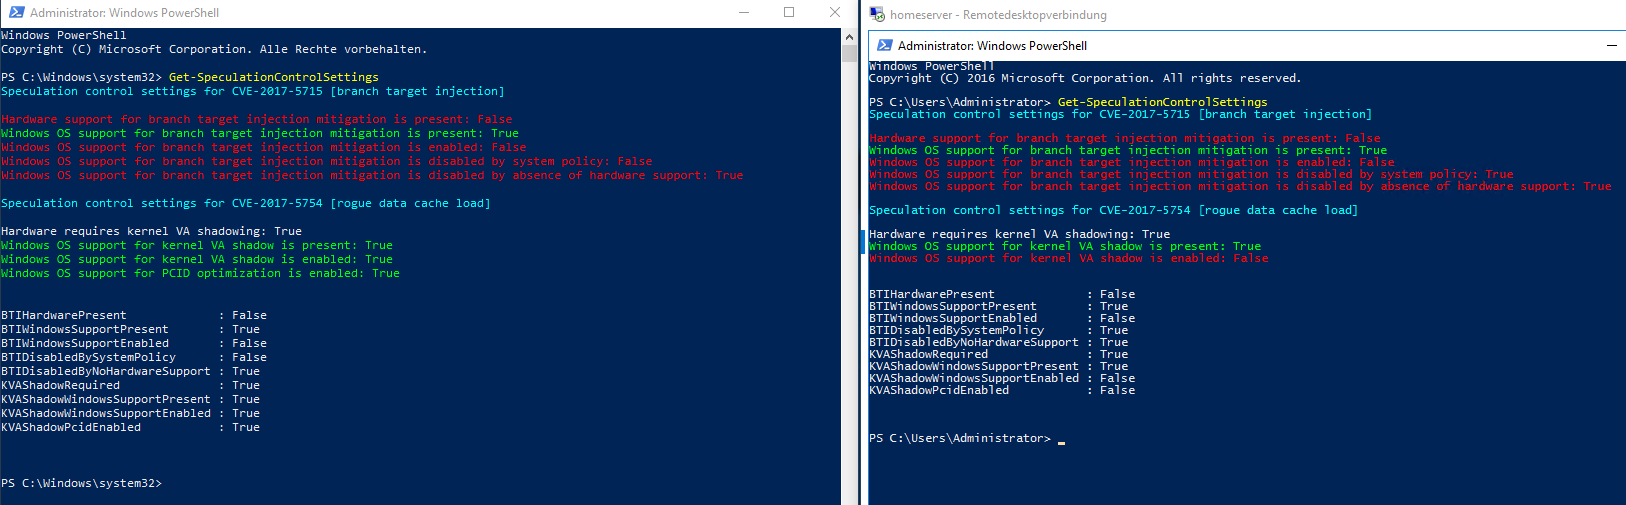Click BTIWindowsSupportPresent row in left window
Image resolution: width=1626 pixels, height=505 pixels.
point(131,329)
